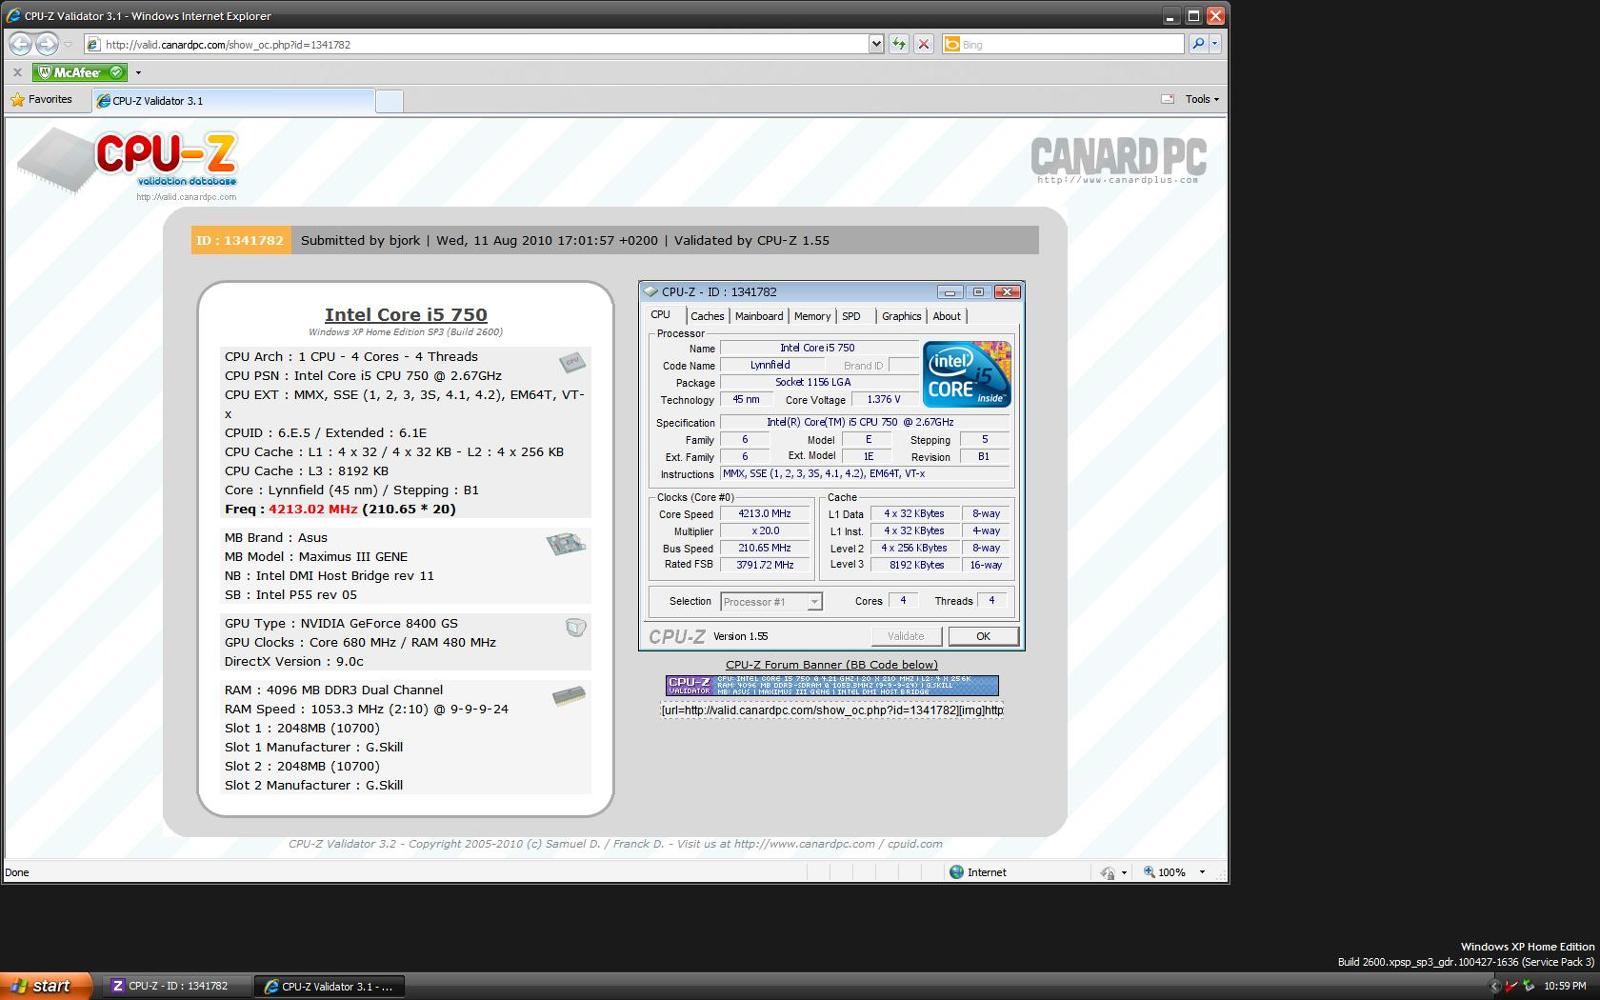This screenshot has width=1600, height=1000.
Task: Go back with the browser Back arrow
Action: [x=20, y=44]
